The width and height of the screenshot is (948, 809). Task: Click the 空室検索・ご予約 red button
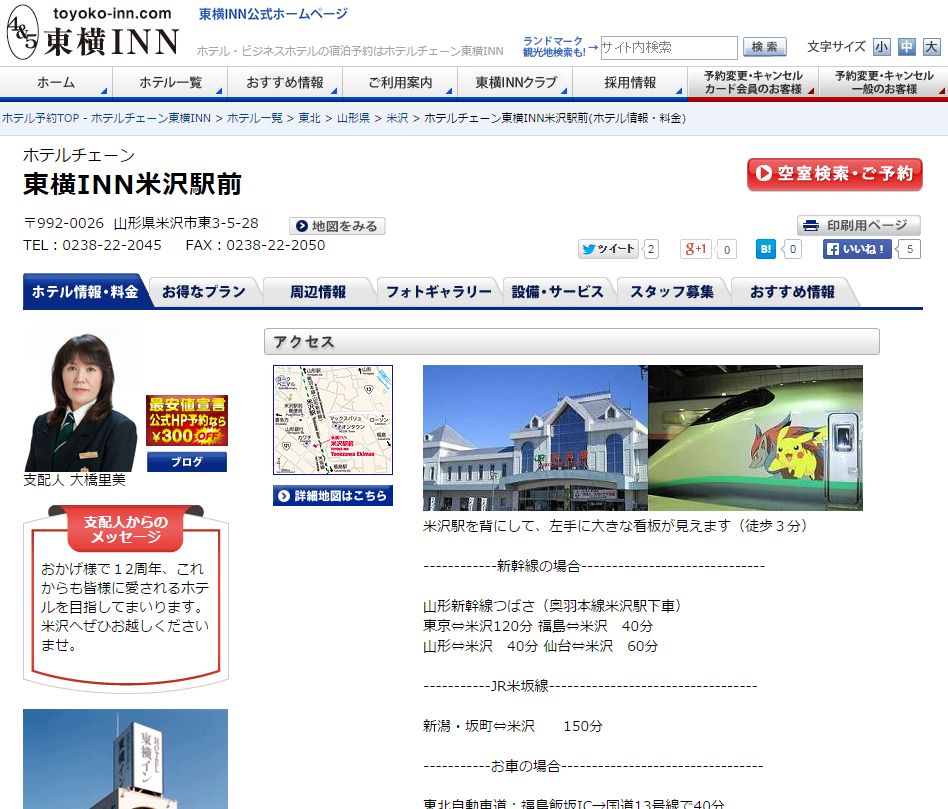[834, 174]
